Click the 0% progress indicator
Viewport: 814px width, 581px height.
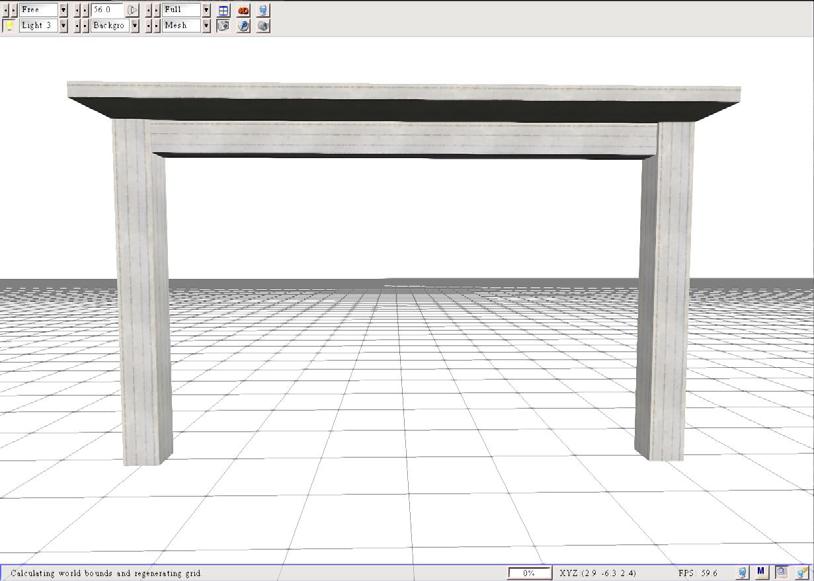tap(530, 573)
